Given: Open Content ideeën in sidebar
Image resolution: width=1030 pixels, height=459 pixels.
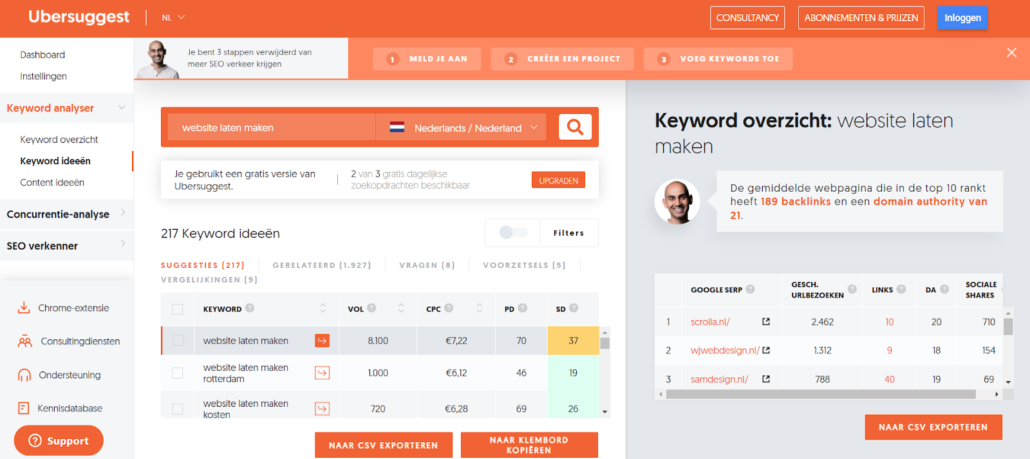Looking at the screenshot, I should pyautogui.click(x=52, y=182).
